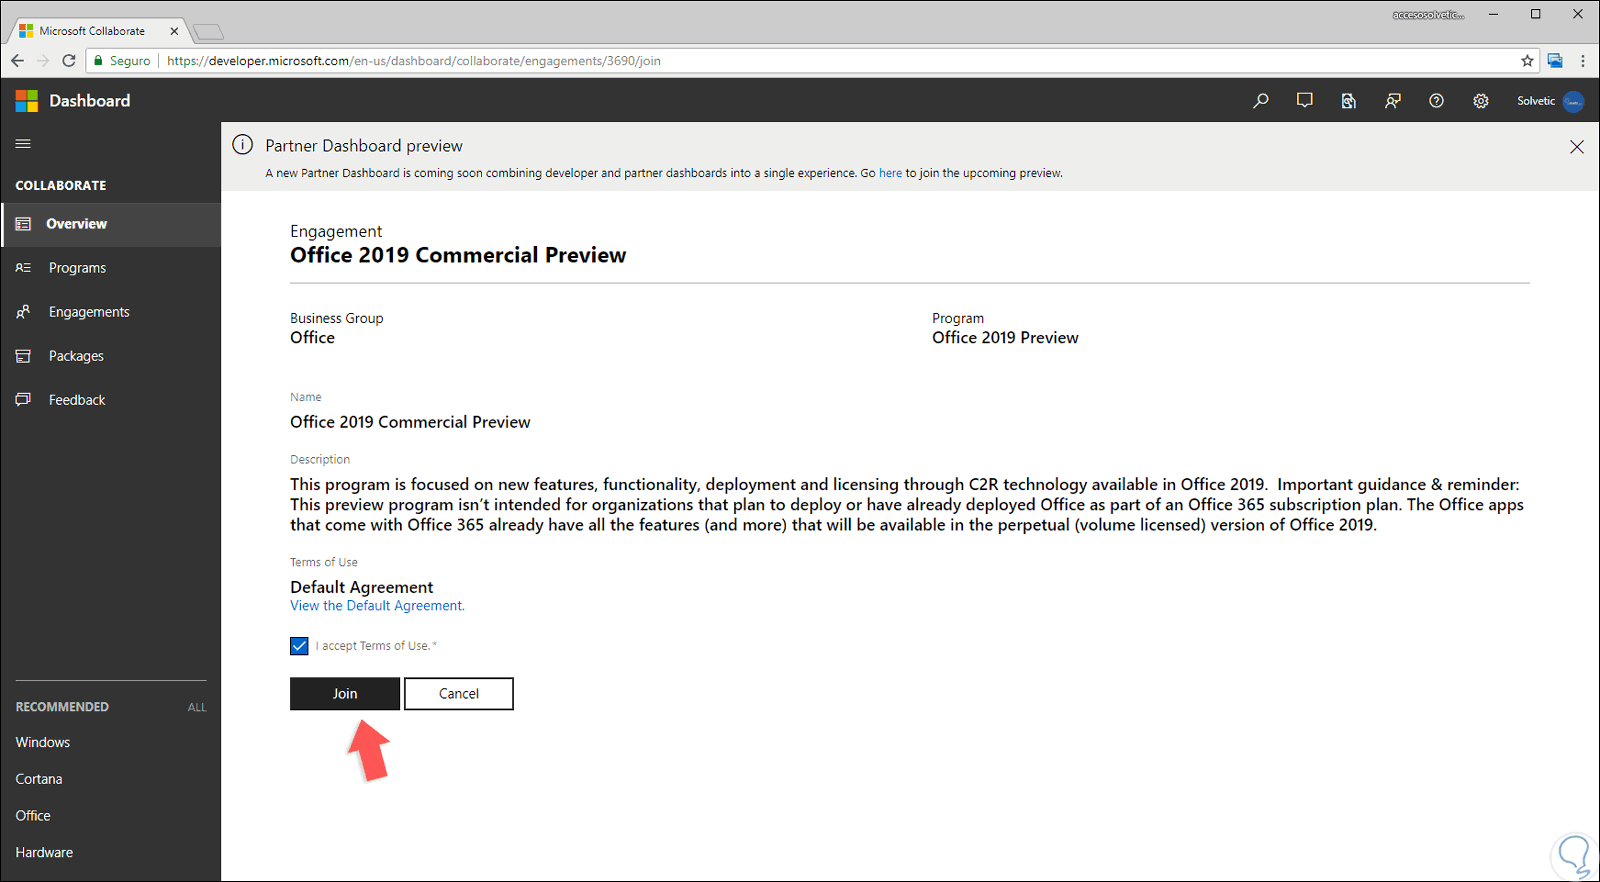1600x882 pixels.
Task: Click the Join button
Action: pyautogui.click(x=345, y=694)
